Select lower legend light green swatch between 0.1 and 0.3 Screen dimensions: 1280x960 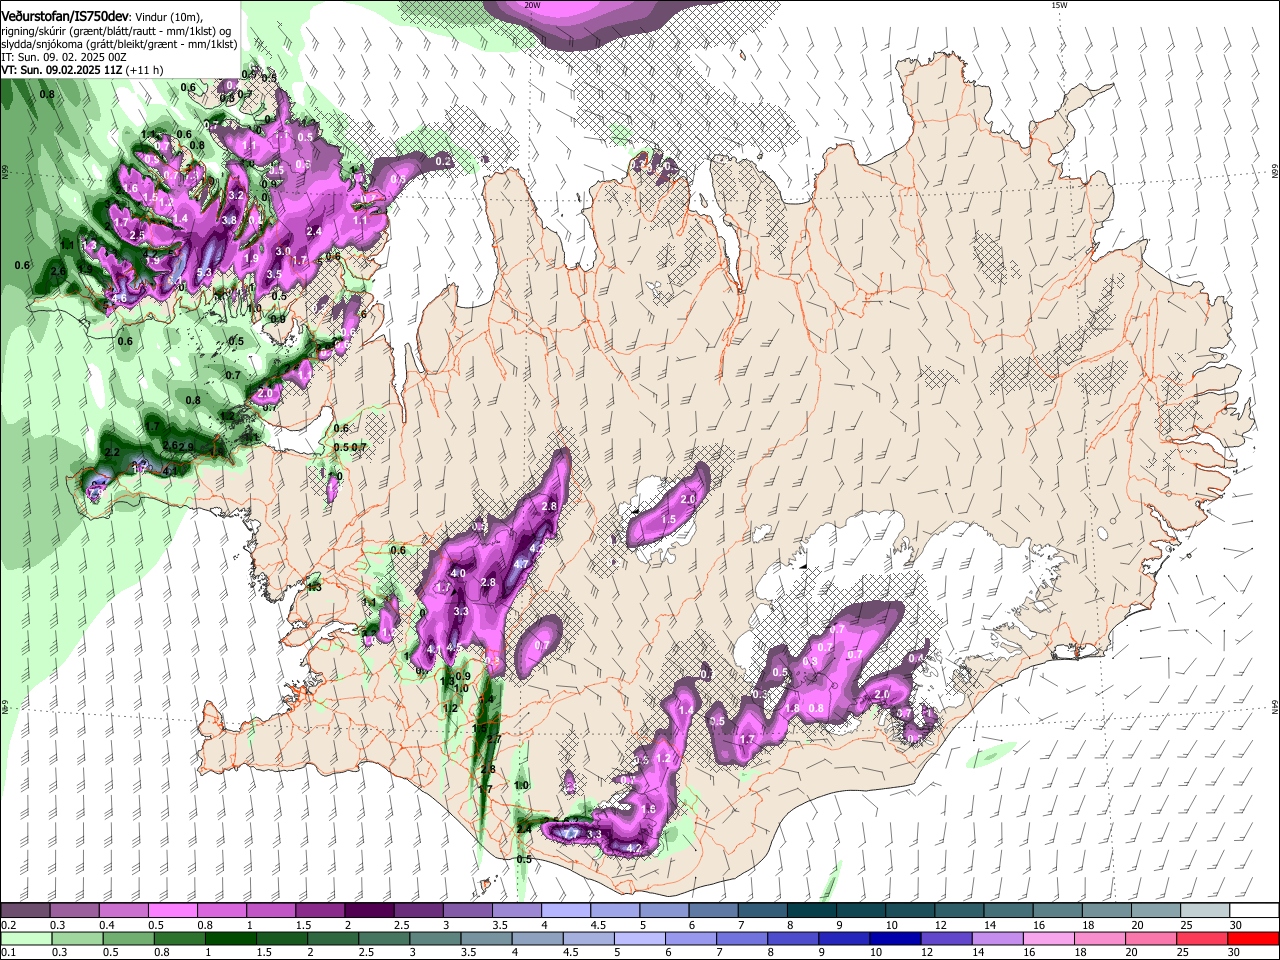coord(26,938)
